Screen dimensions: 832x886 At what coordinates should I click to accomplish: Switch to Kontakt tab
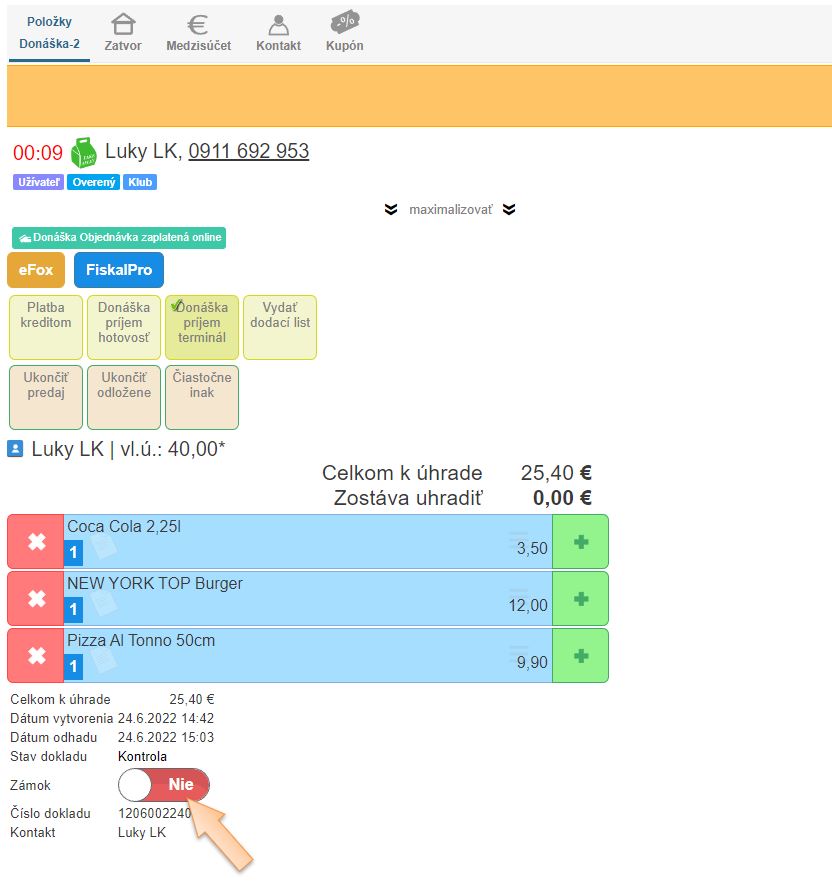[x=278, y=32]
